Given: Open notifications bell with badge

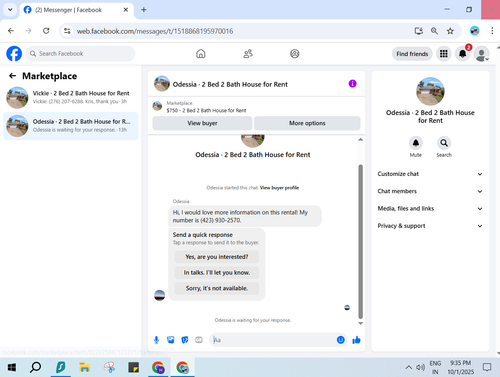Looking at the screenshot, I should tap(463, 54).
